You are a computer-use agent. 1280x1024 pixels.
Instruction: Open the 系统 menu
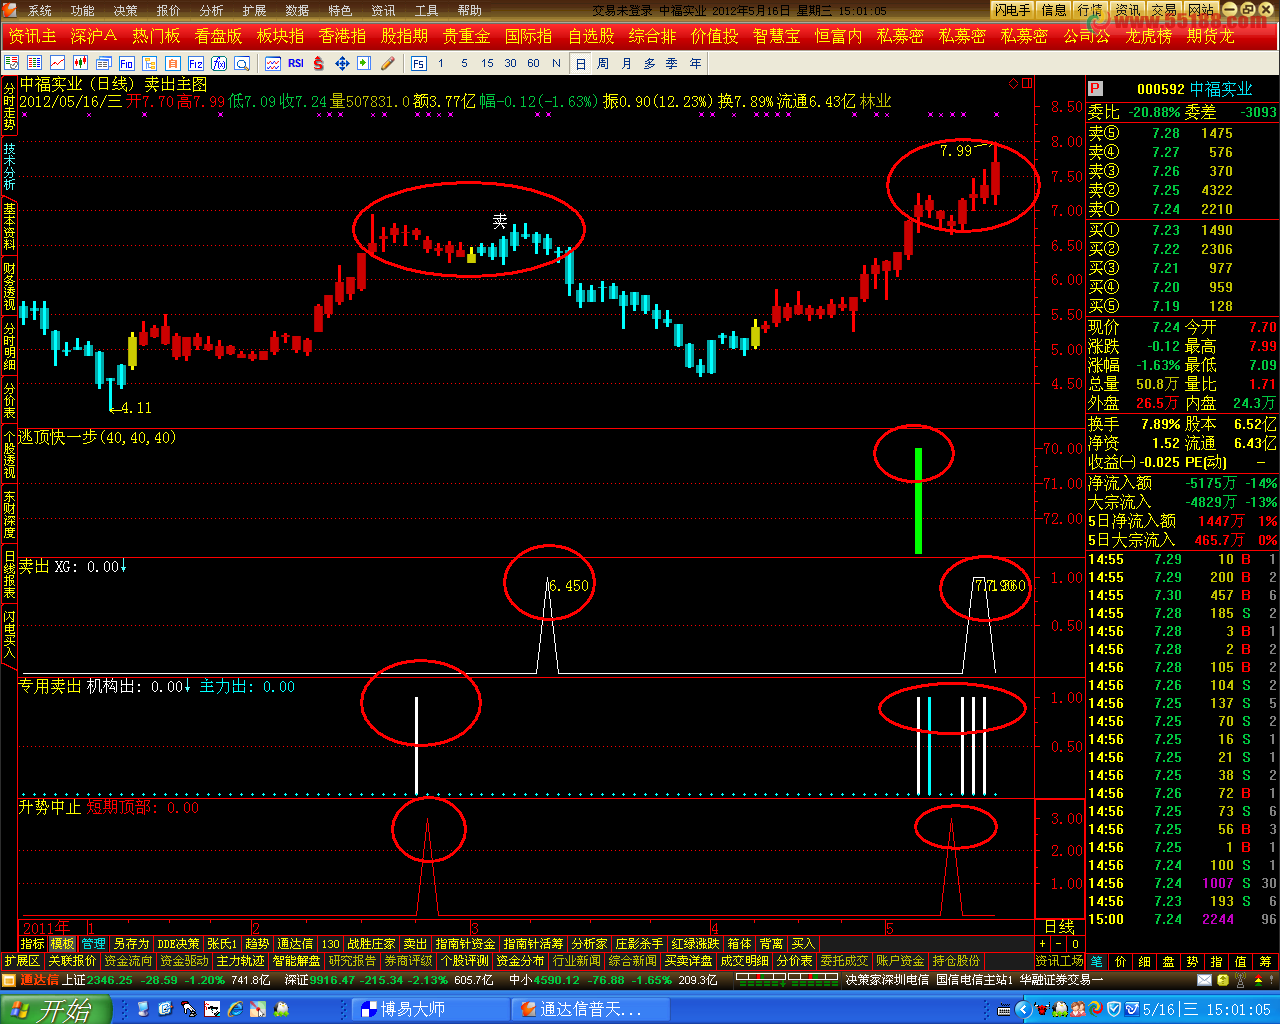pyautogui.click(x=39, y=10)
